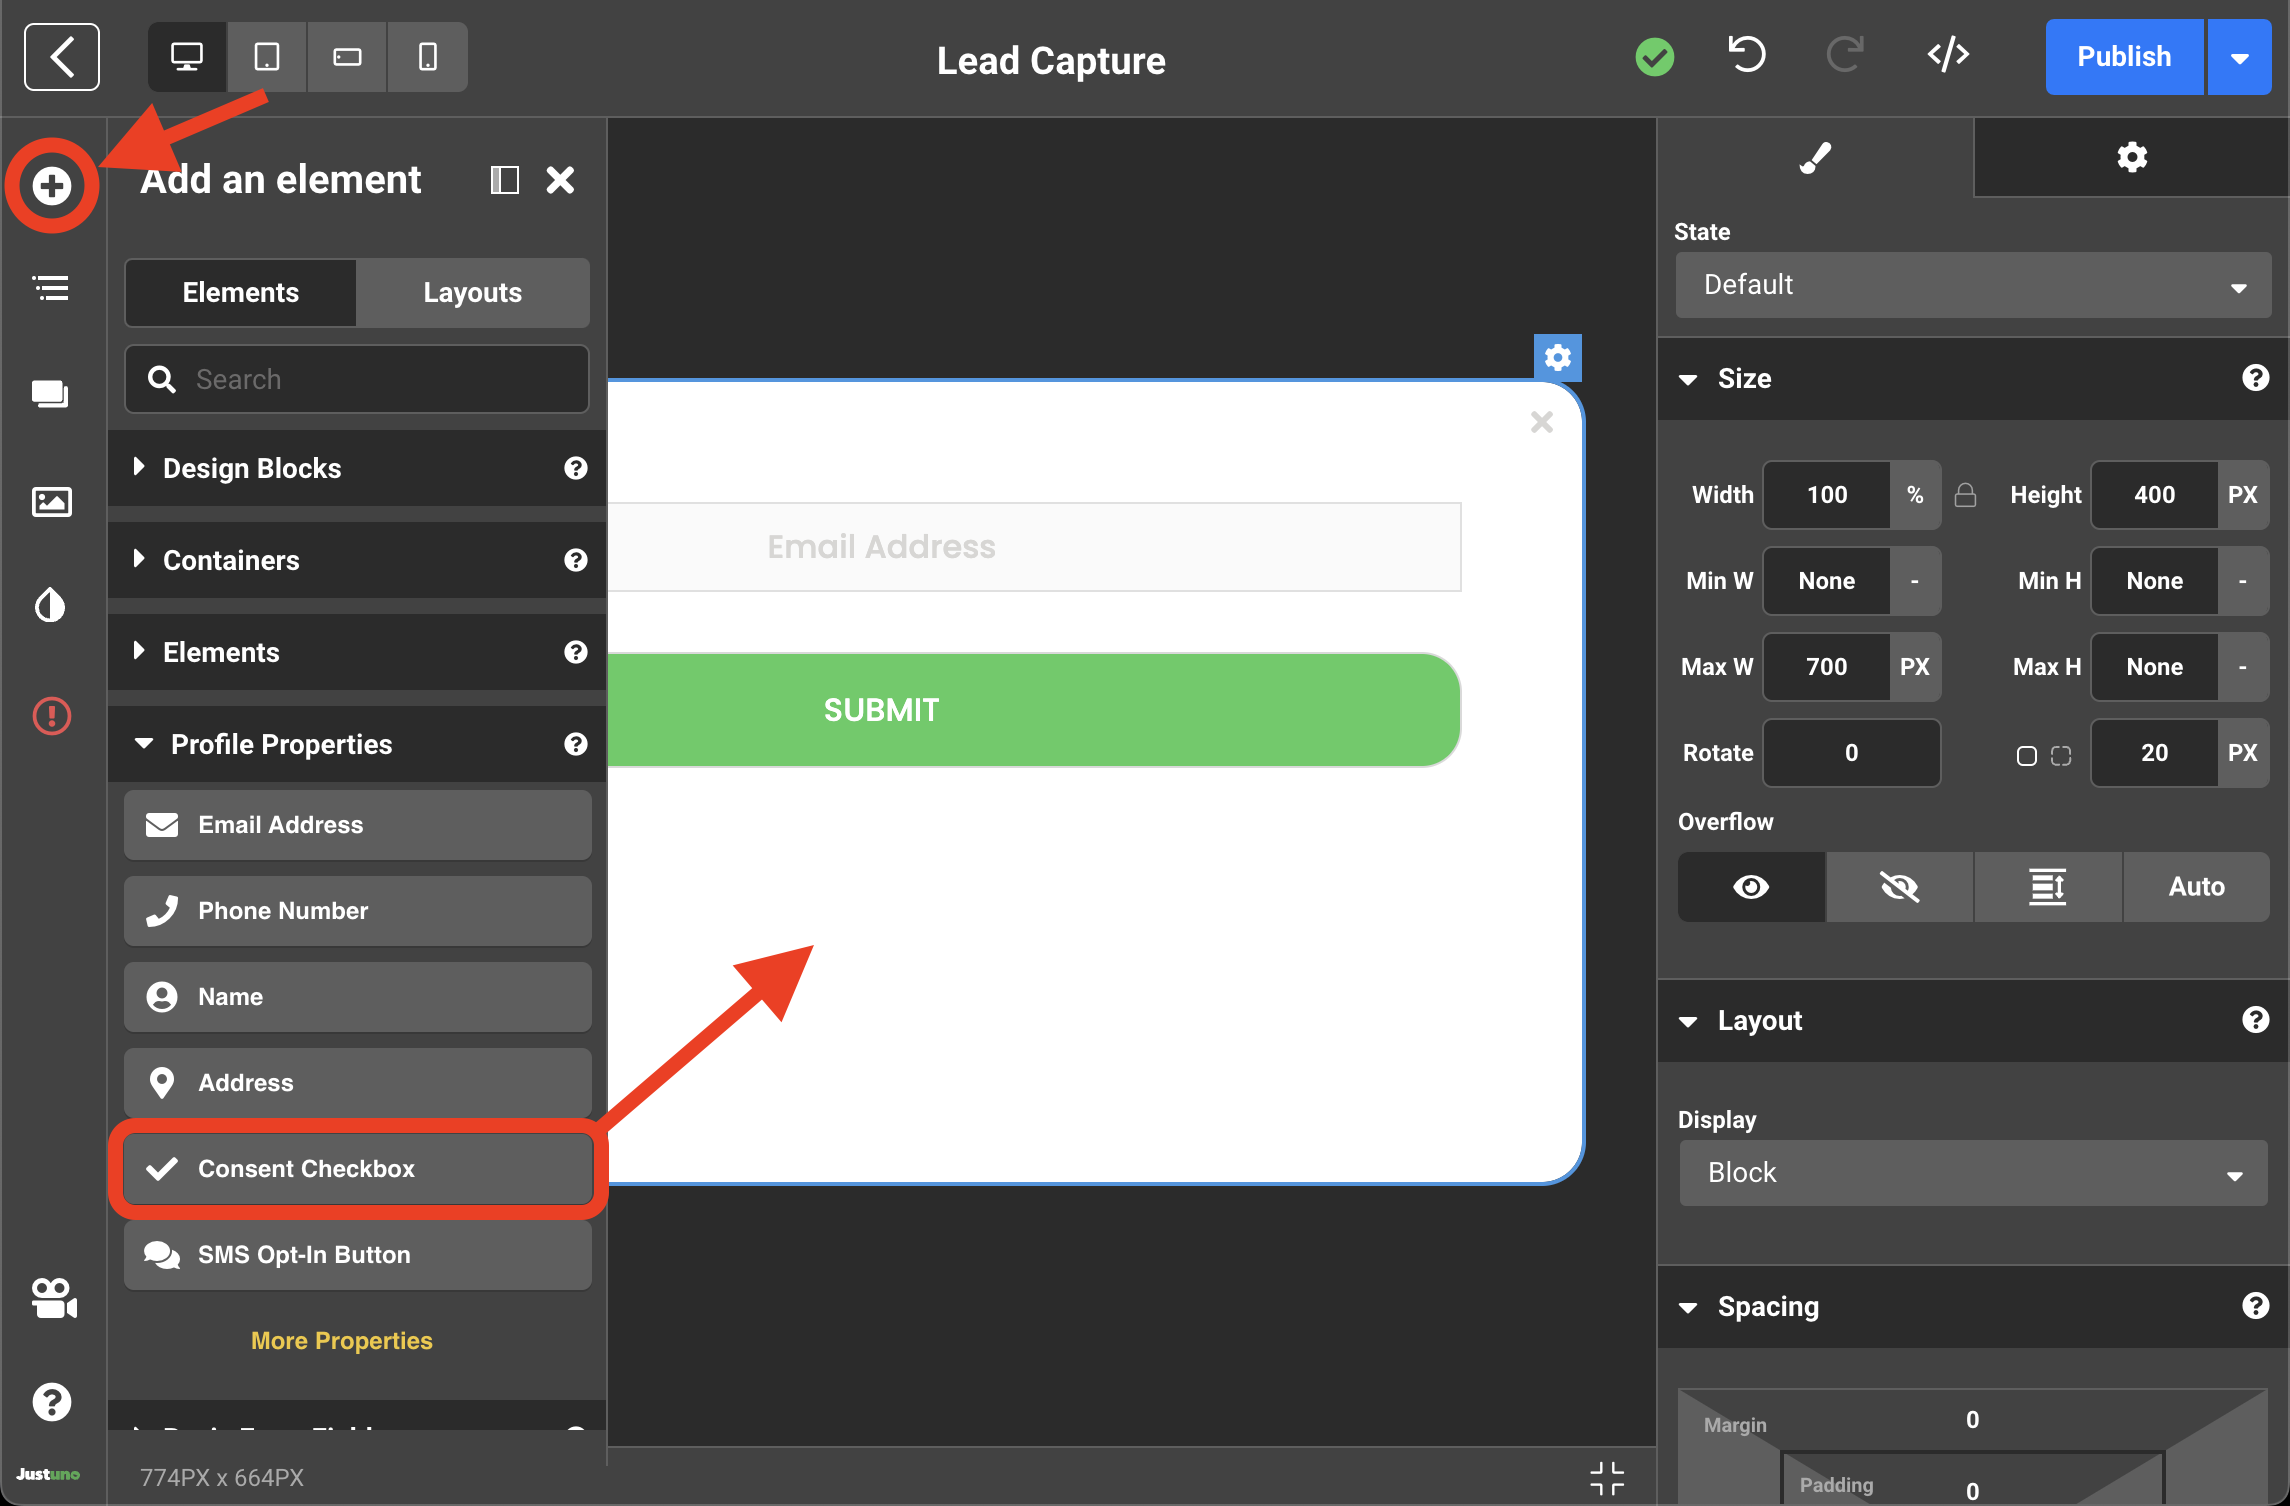Click the More Properties link
Viewport: 2290px width, 1506px height.
[x=341, y=1341]
